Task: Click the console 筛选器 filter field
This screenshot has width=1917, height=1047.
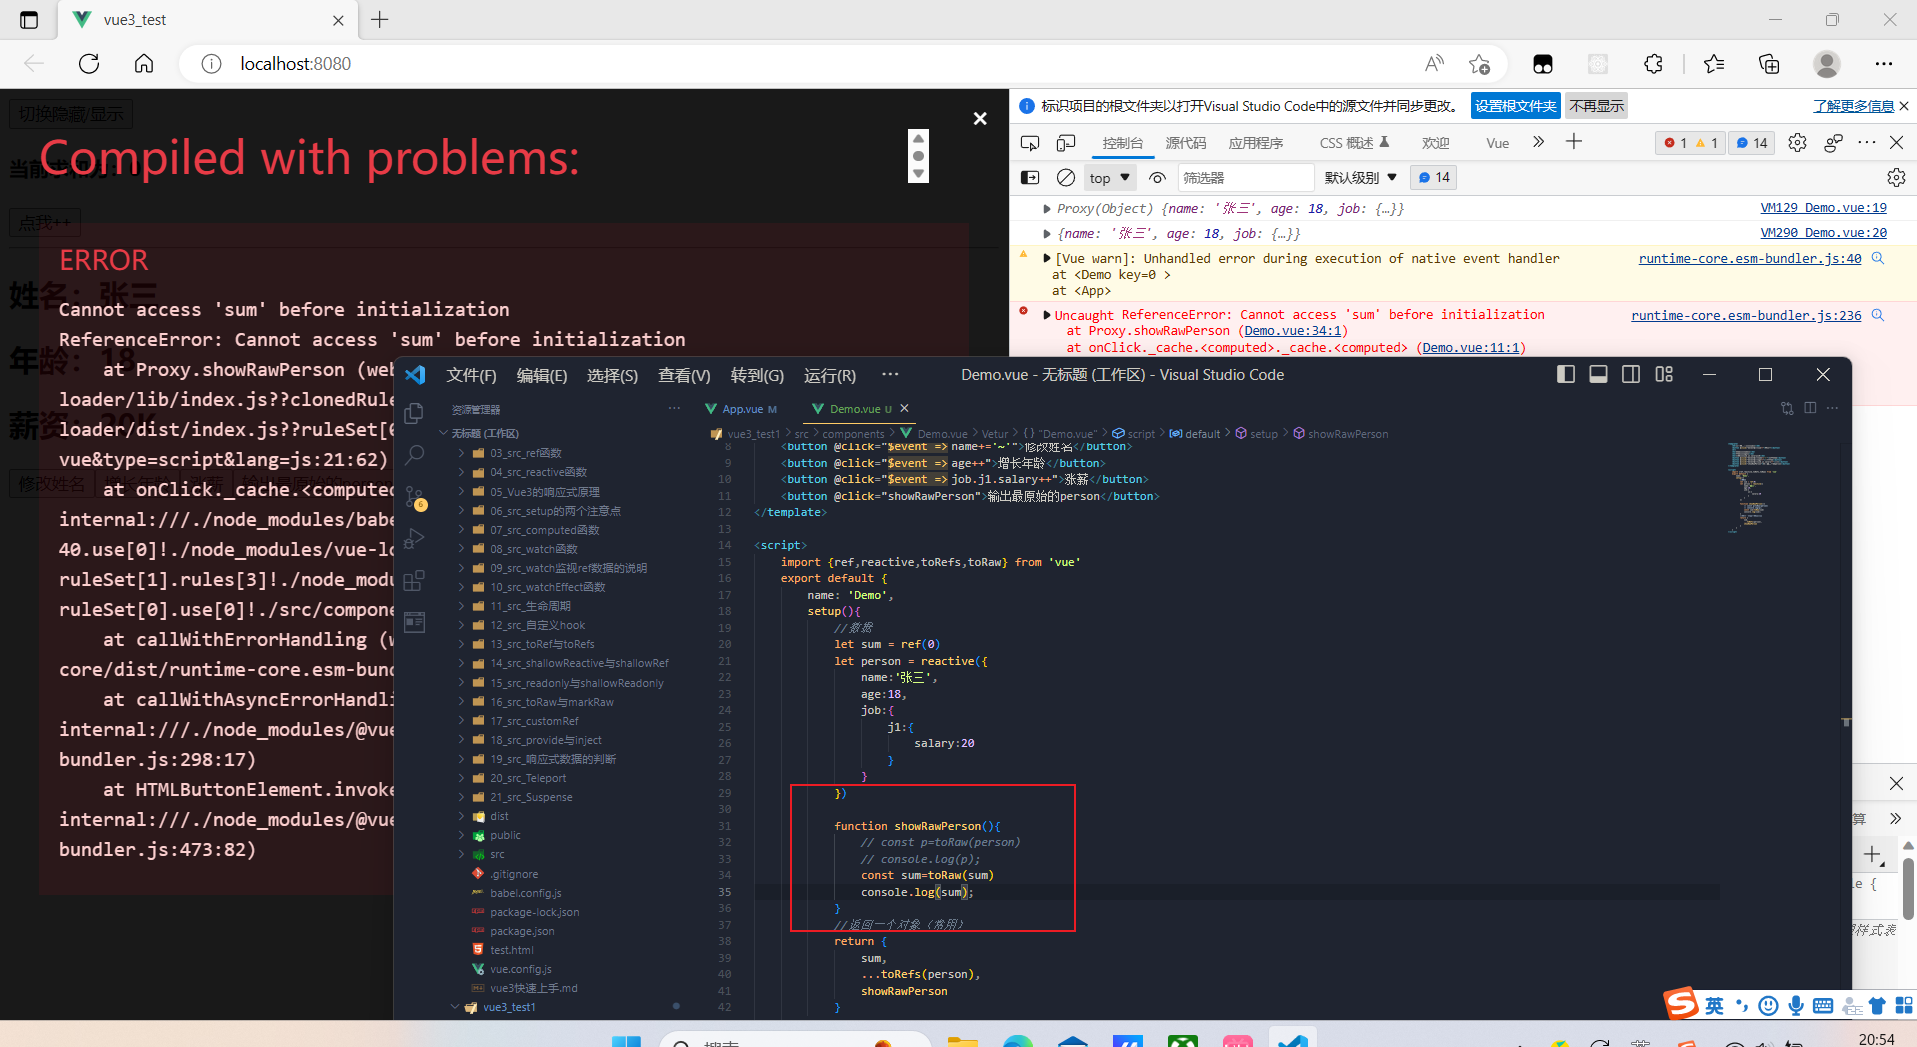Action: coord(1246,177)
